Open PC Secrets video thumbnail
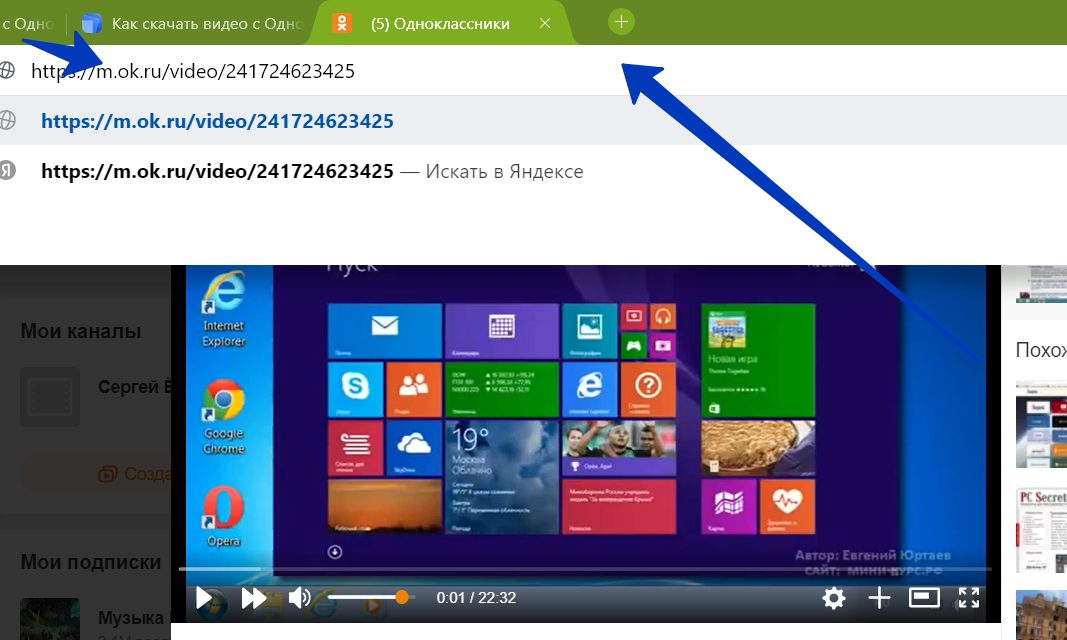1067x640 pixels. pyautogui.click(x=1041, y=530)
